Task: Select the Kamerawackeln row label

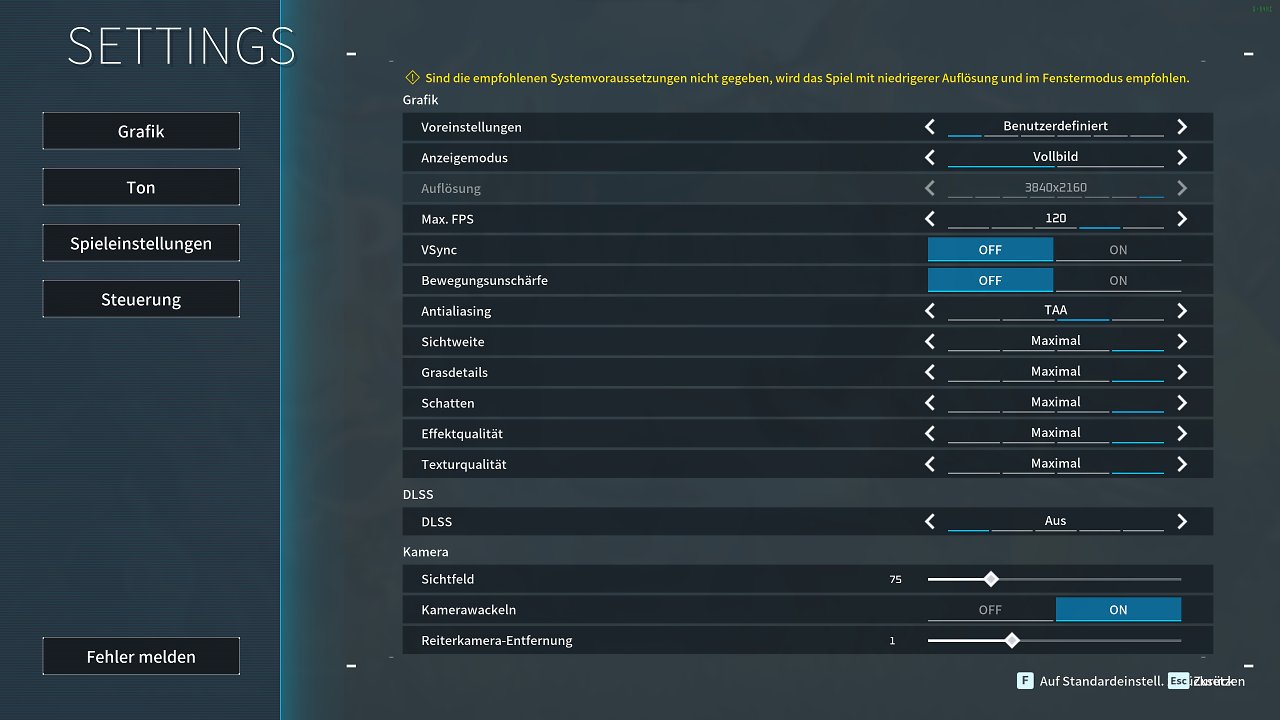Action: coord(469,610)
